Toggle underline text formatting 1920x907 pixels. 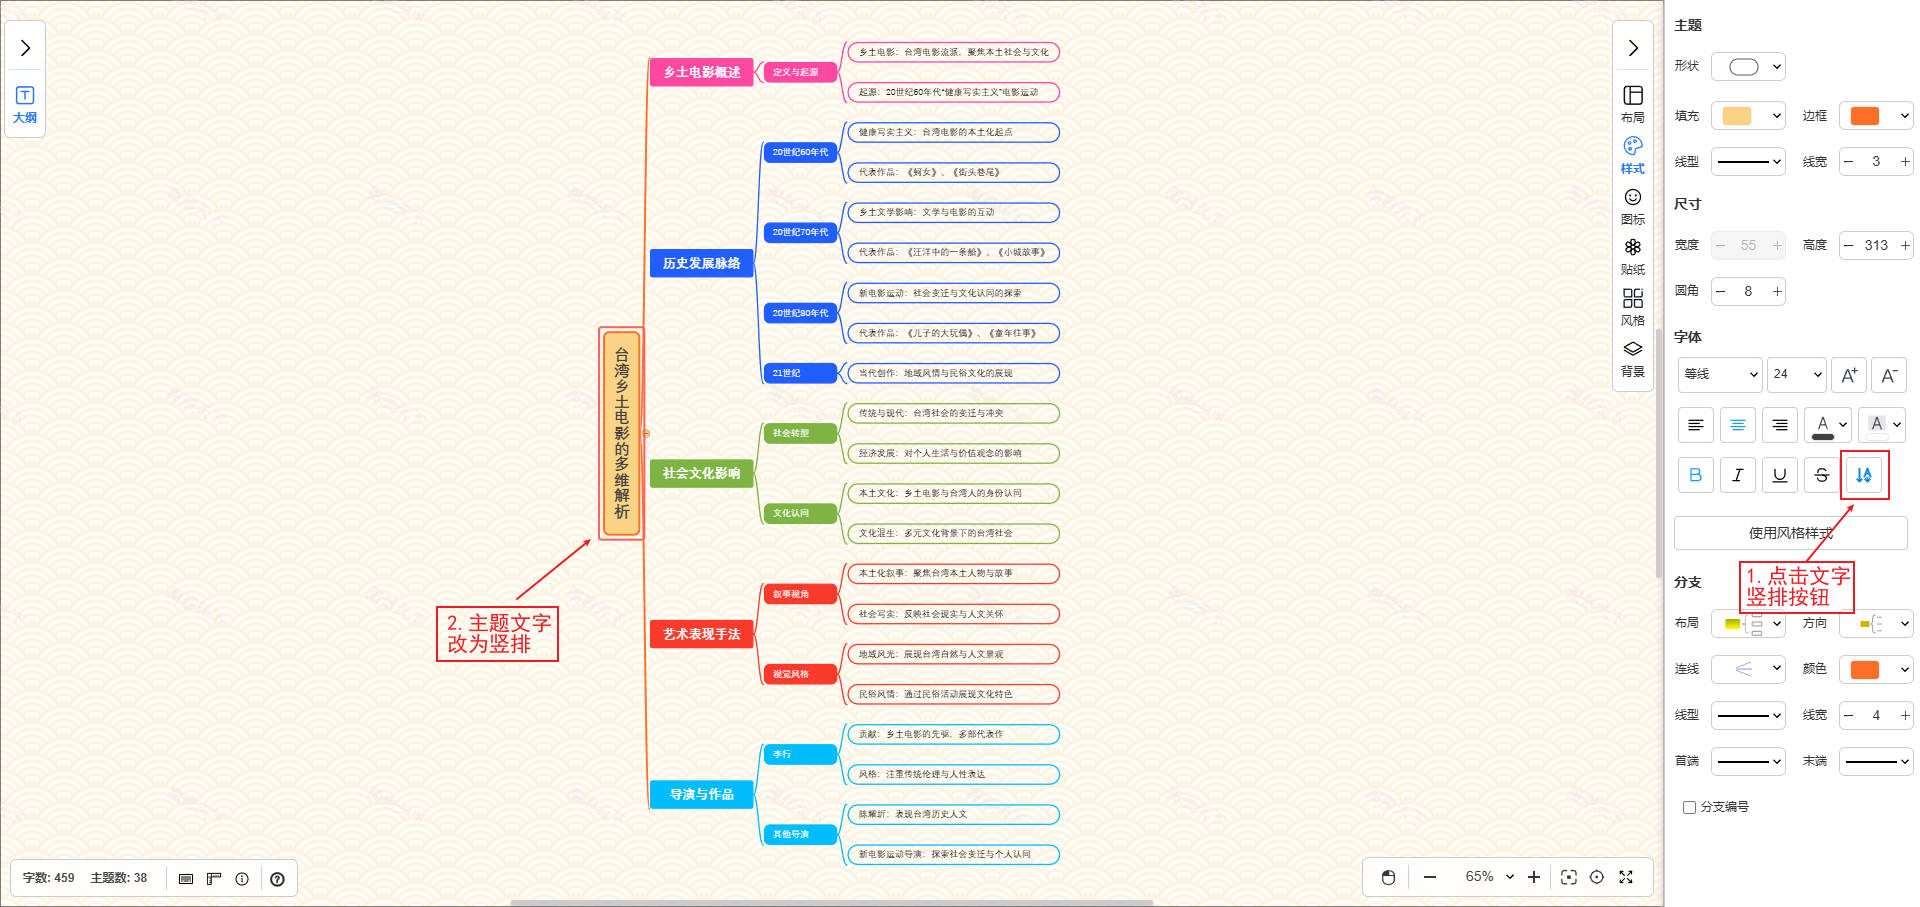tap(1779, 475)
